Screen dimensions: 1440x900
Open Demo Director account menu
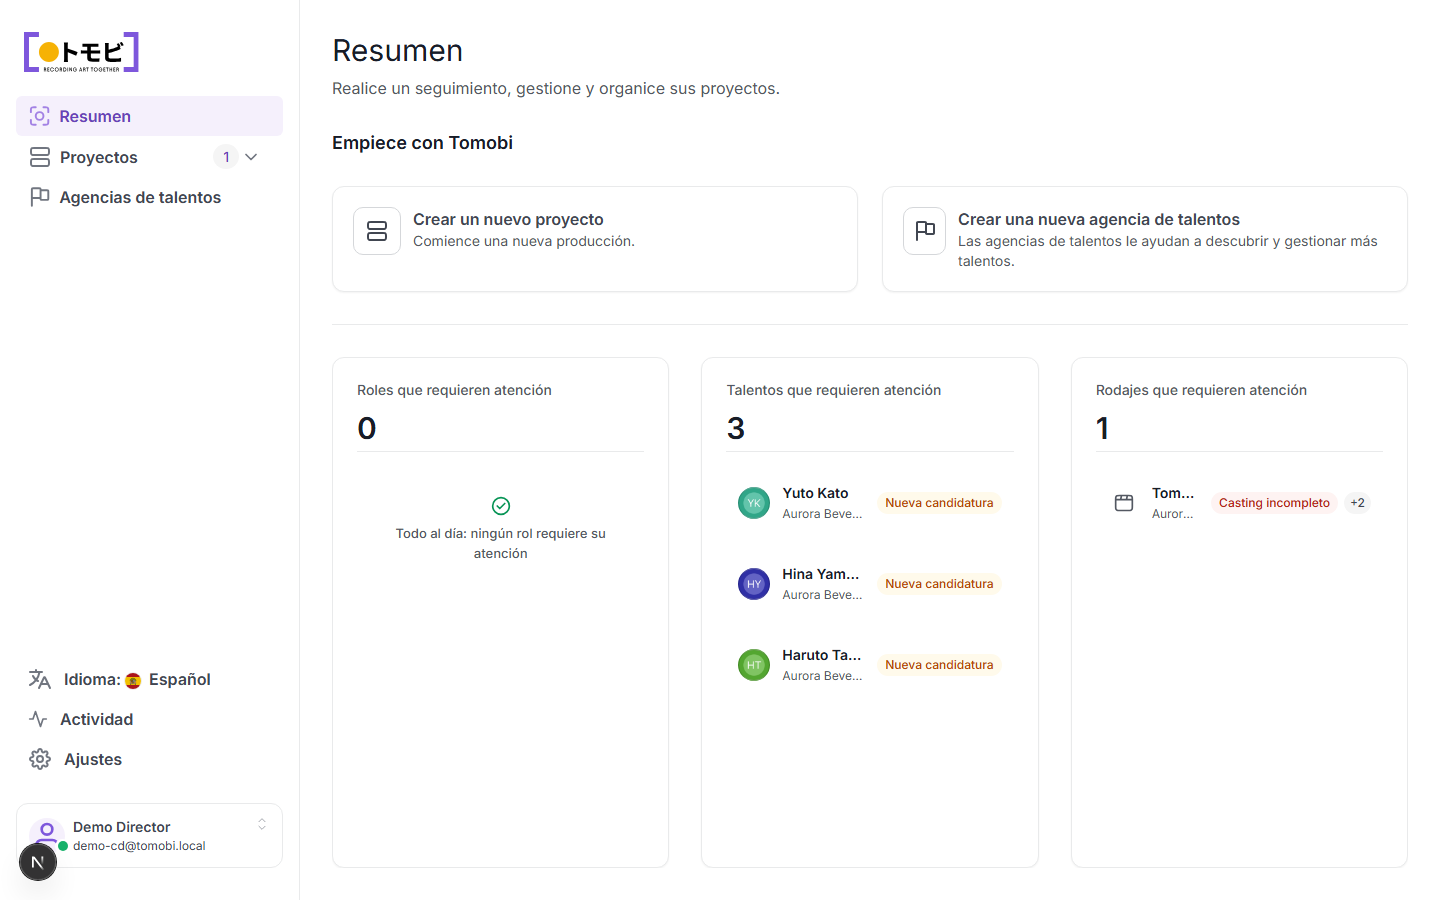tap(149, 835)
